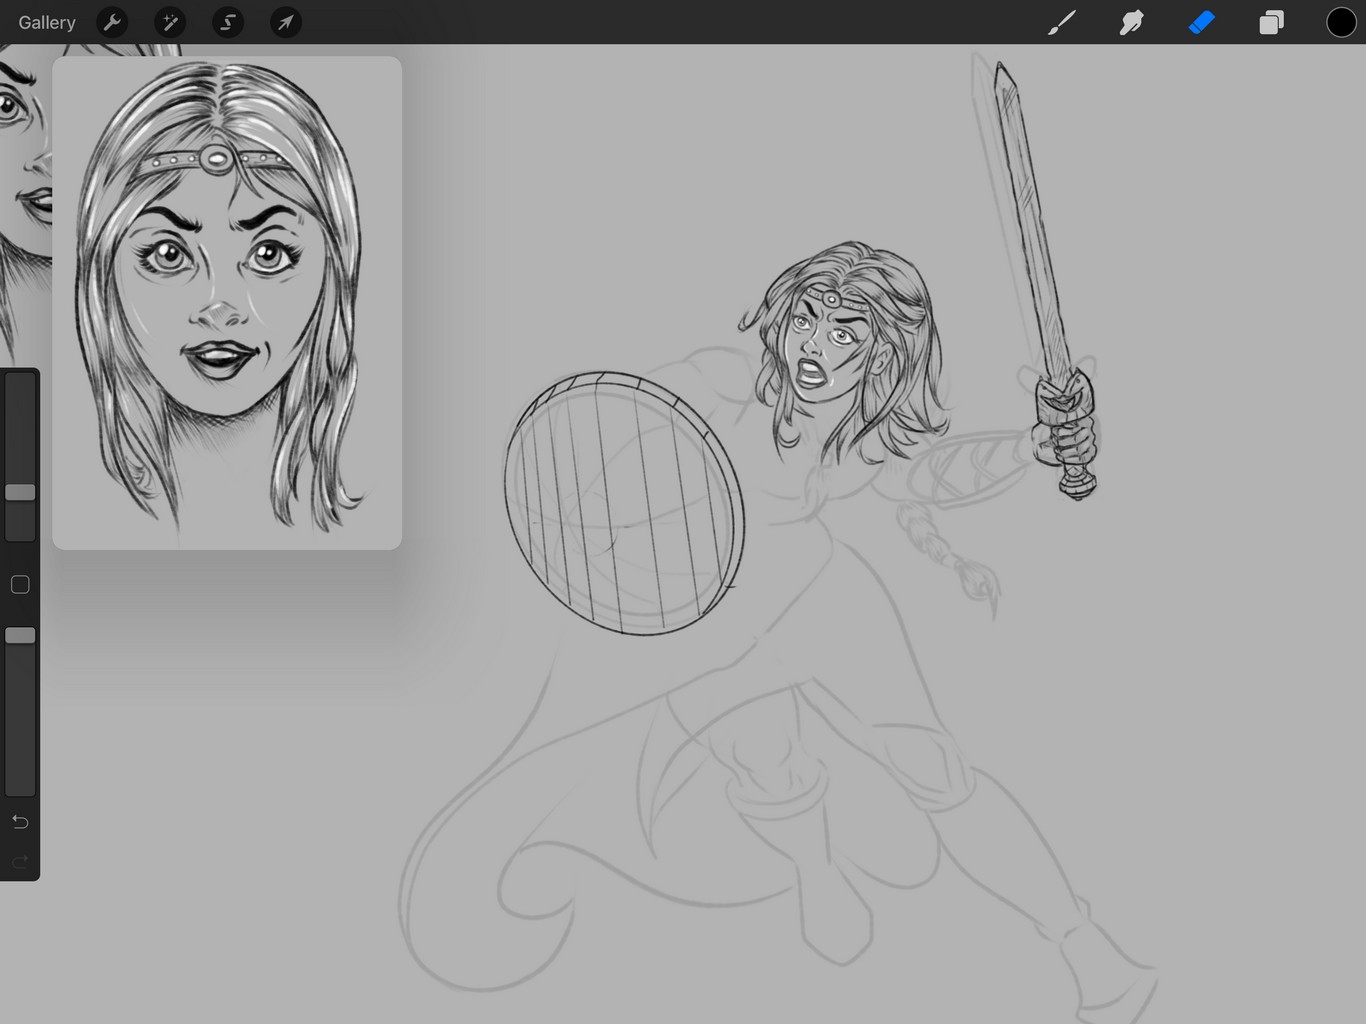
Task: Click the brush opacity slider handle
Action: point(20,635)
